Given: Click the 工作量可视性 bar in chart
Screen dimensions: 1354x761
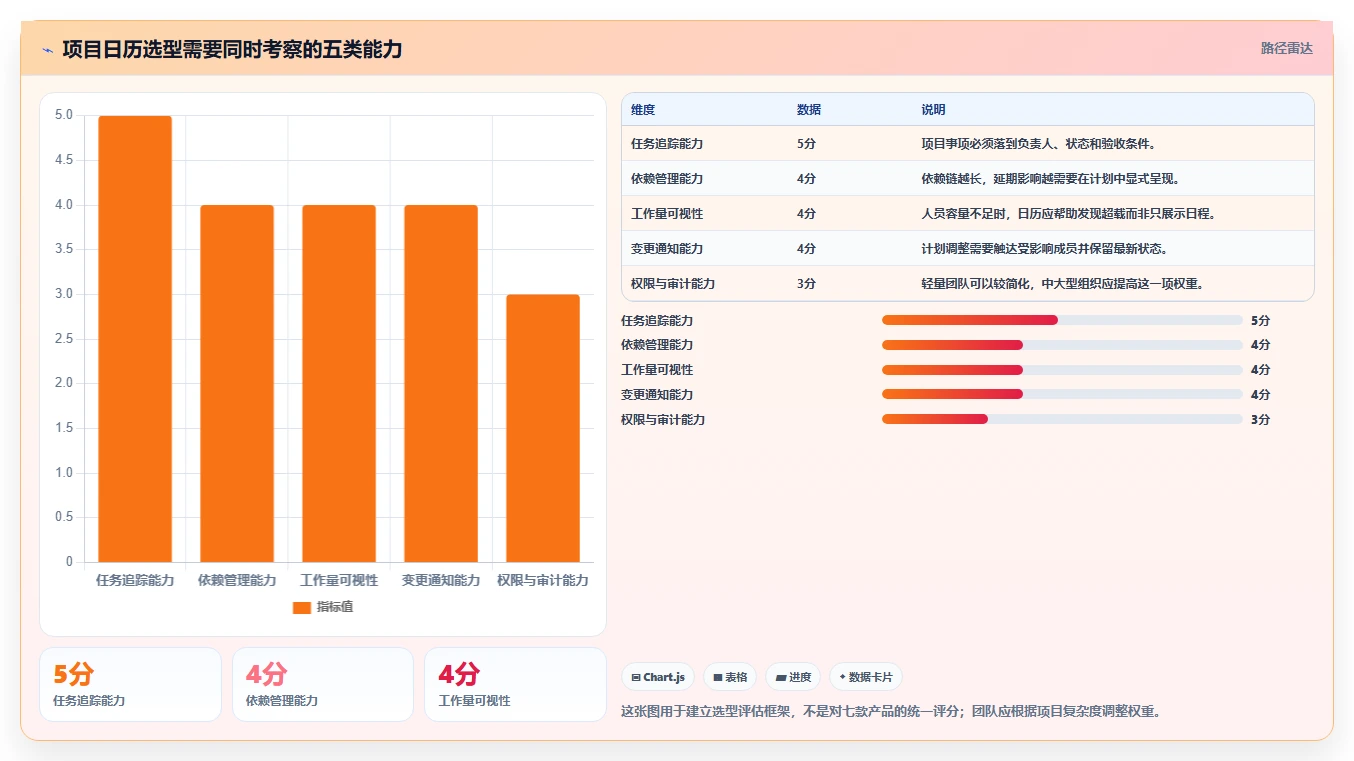Looking at the screenshot, I should point(339,383).
